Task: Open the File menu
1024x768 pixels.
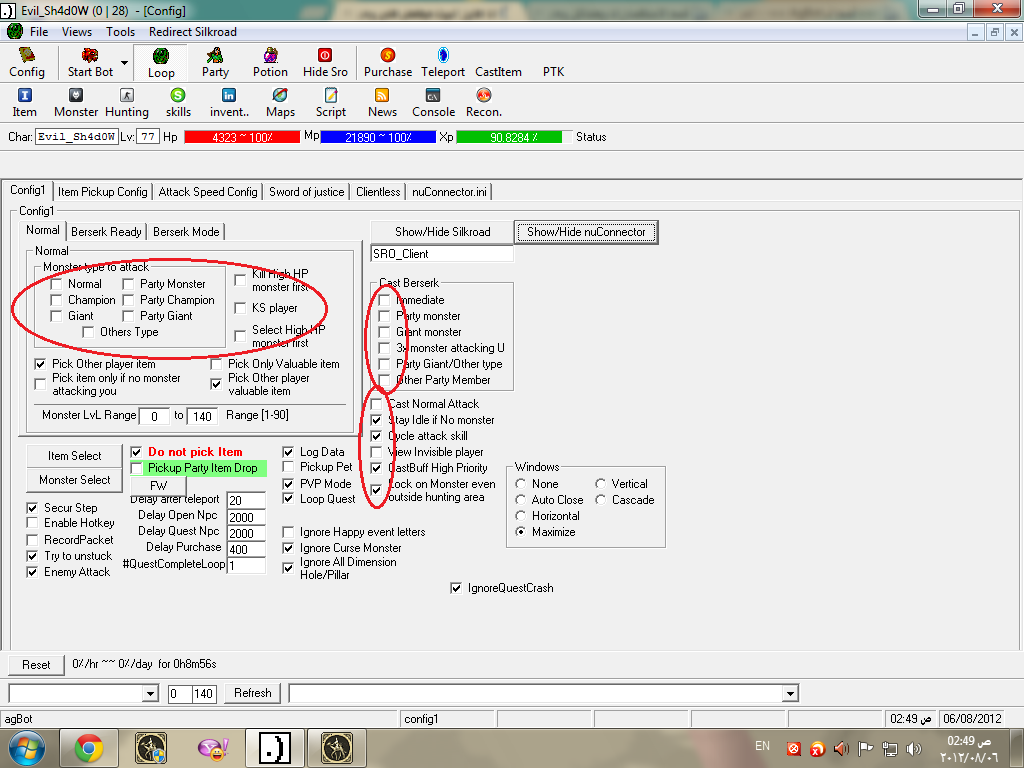Action: tap(39, 31)
